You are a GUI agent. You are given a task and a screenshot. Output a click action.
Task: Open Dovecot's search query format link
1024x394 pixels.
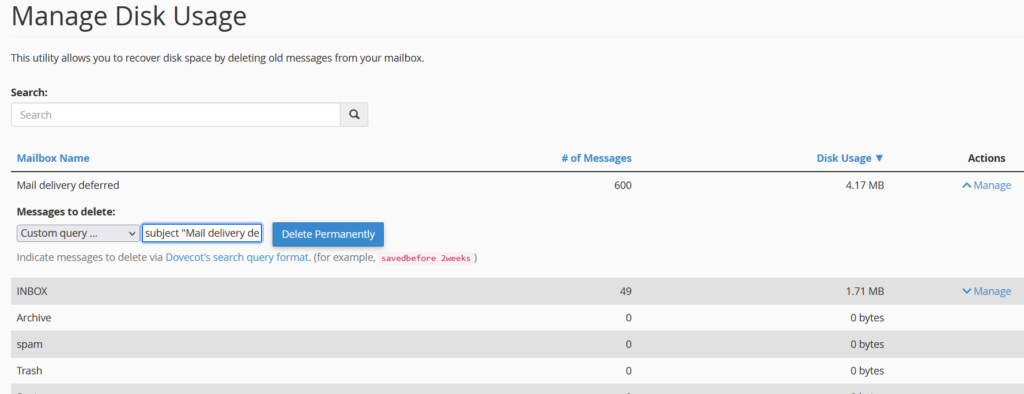tap(238, 257)
